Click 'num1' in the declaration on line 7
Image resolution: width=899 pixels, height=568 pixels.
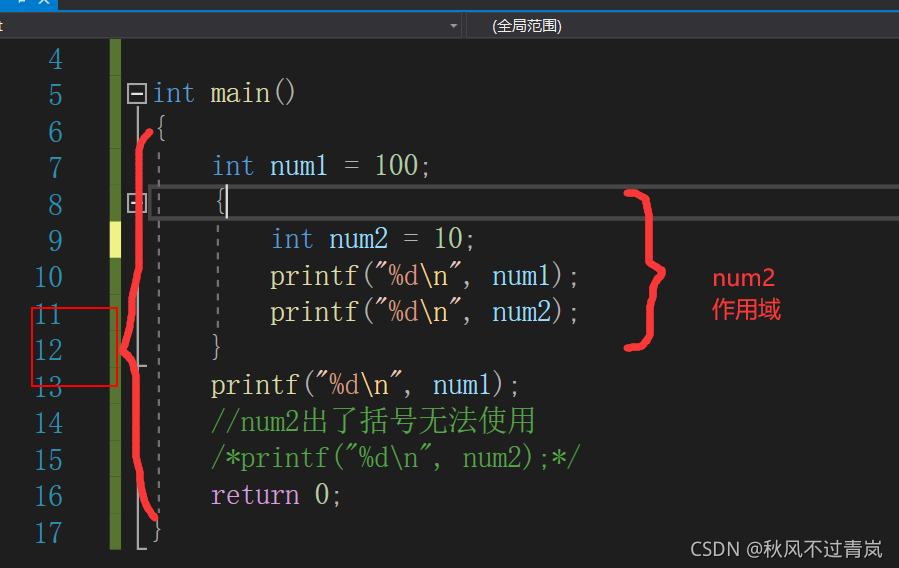298,166
